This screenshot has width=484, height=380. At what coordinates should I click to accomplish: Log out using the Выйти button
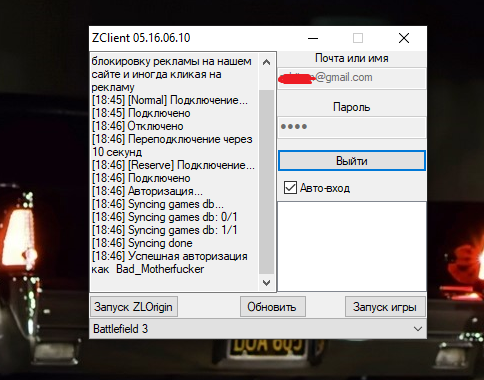click(352, 161)
